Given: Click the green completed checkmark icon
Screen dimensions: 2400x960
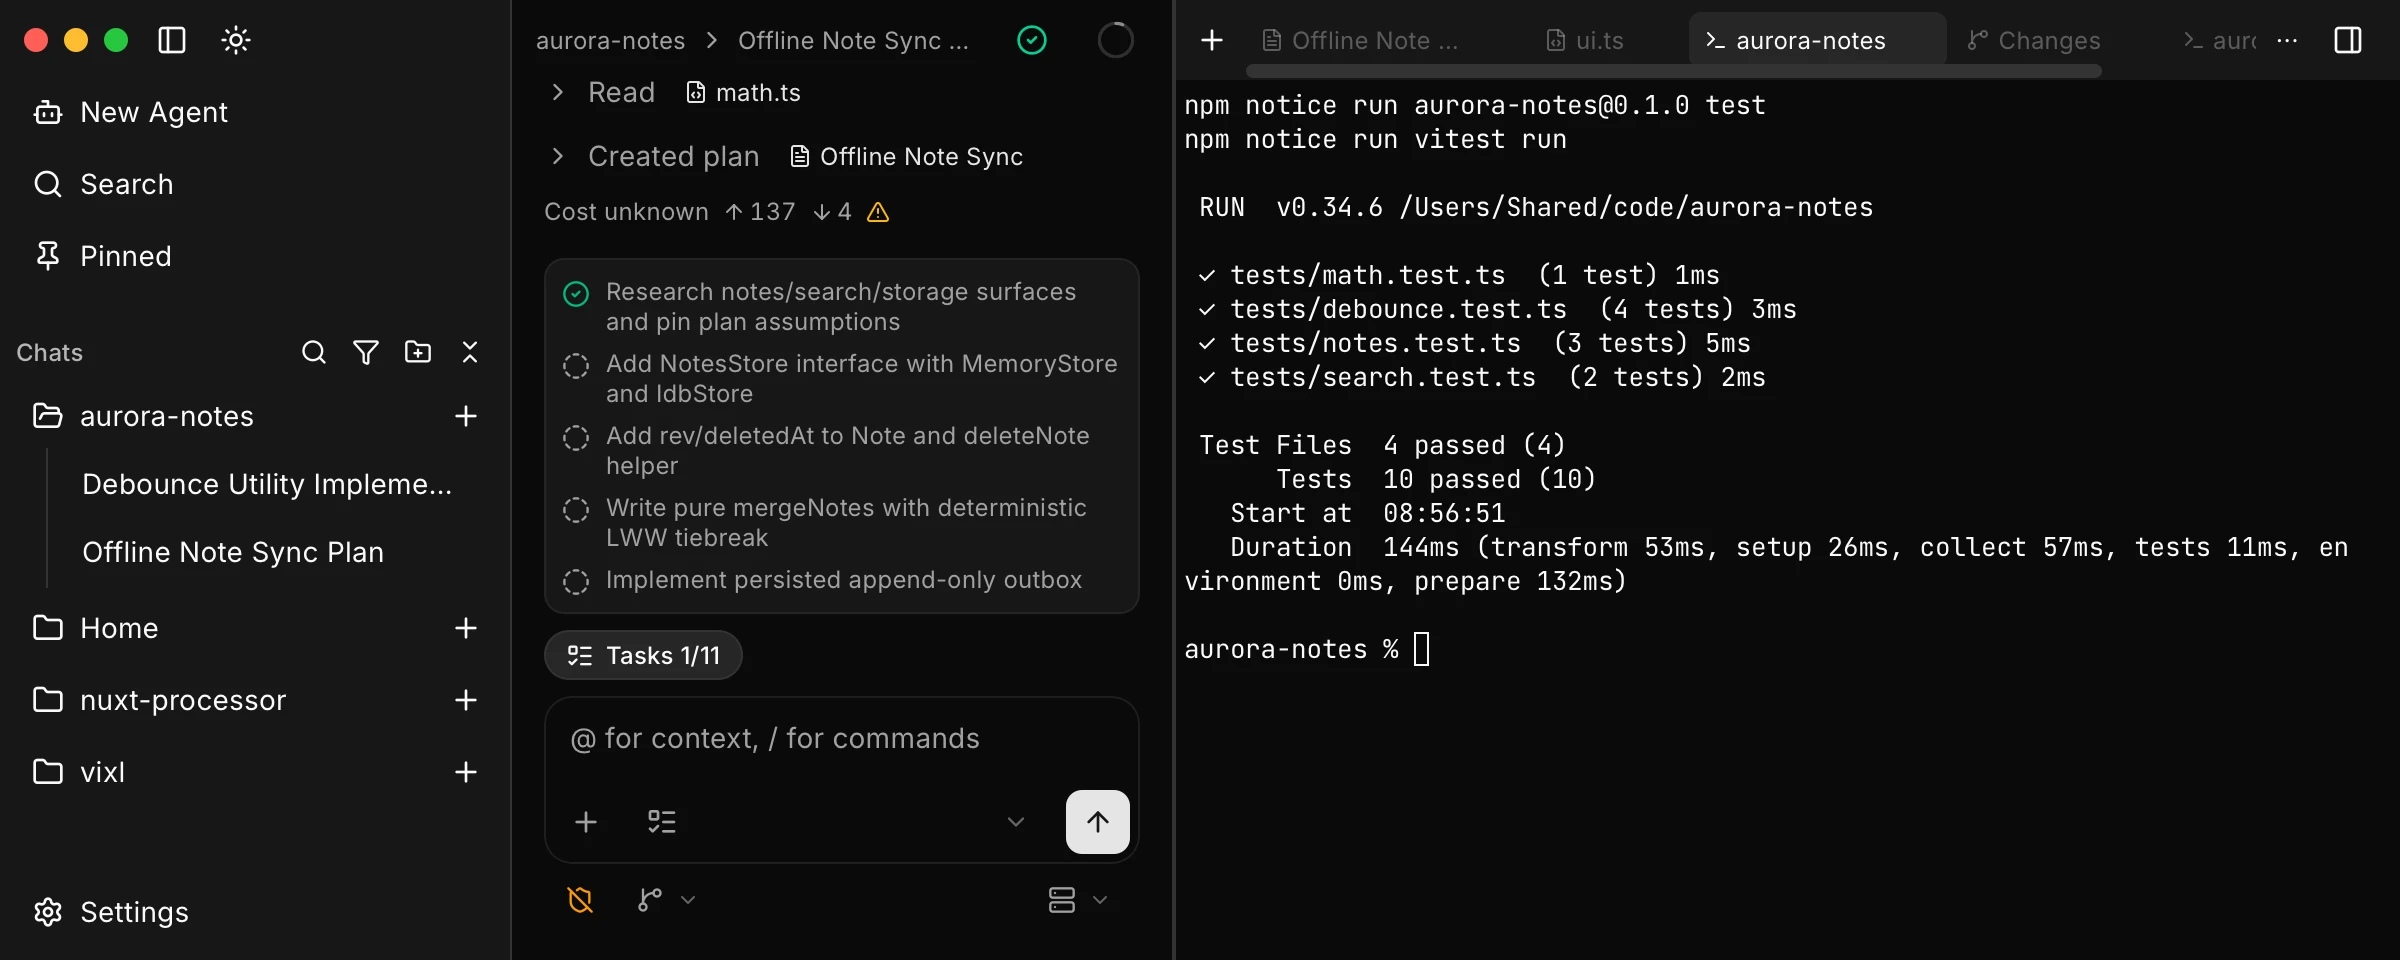Looking at the screenshot, I should click(x=1032, y=40).
